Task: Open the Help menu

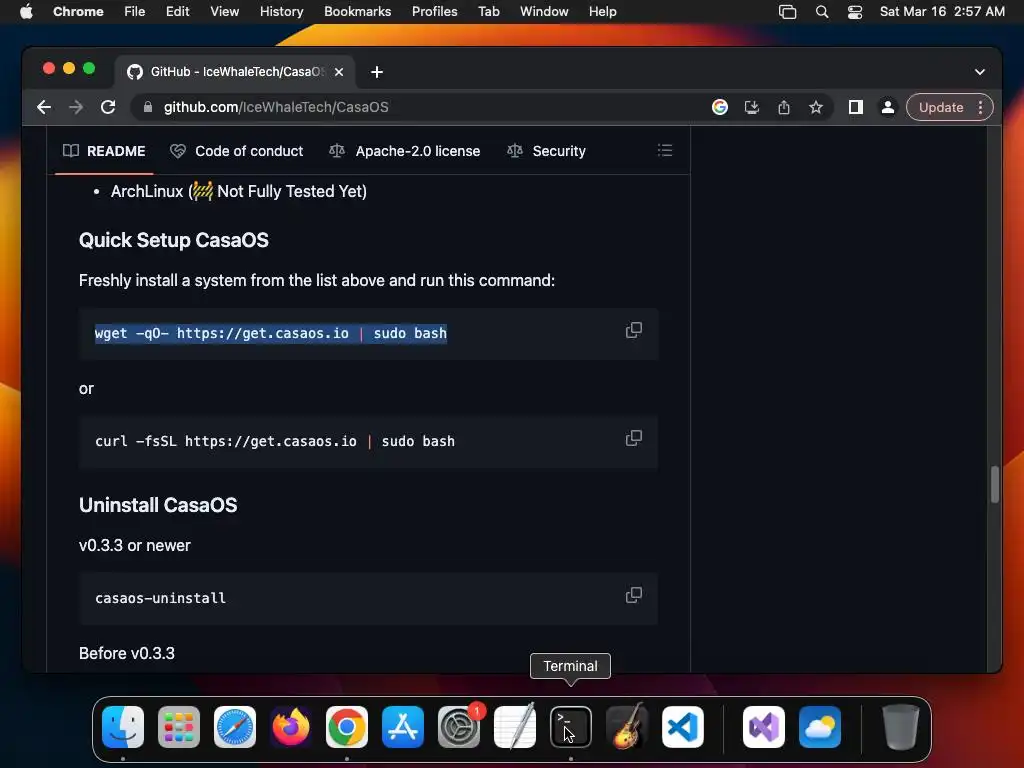Action: click(x=602, y=12)
